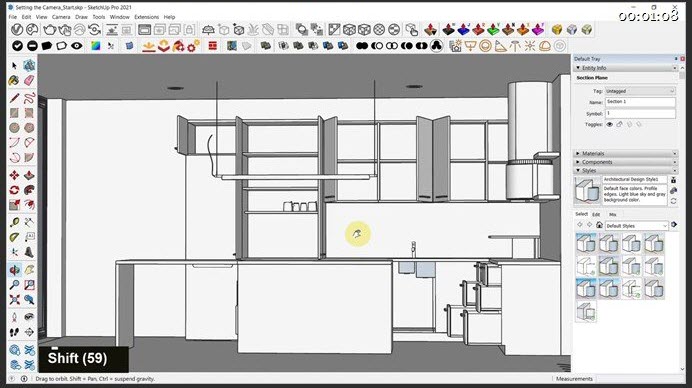Click the green axis plane arrow icon
The height and width of the screenshot is (388, 692).
click(493, 30)
